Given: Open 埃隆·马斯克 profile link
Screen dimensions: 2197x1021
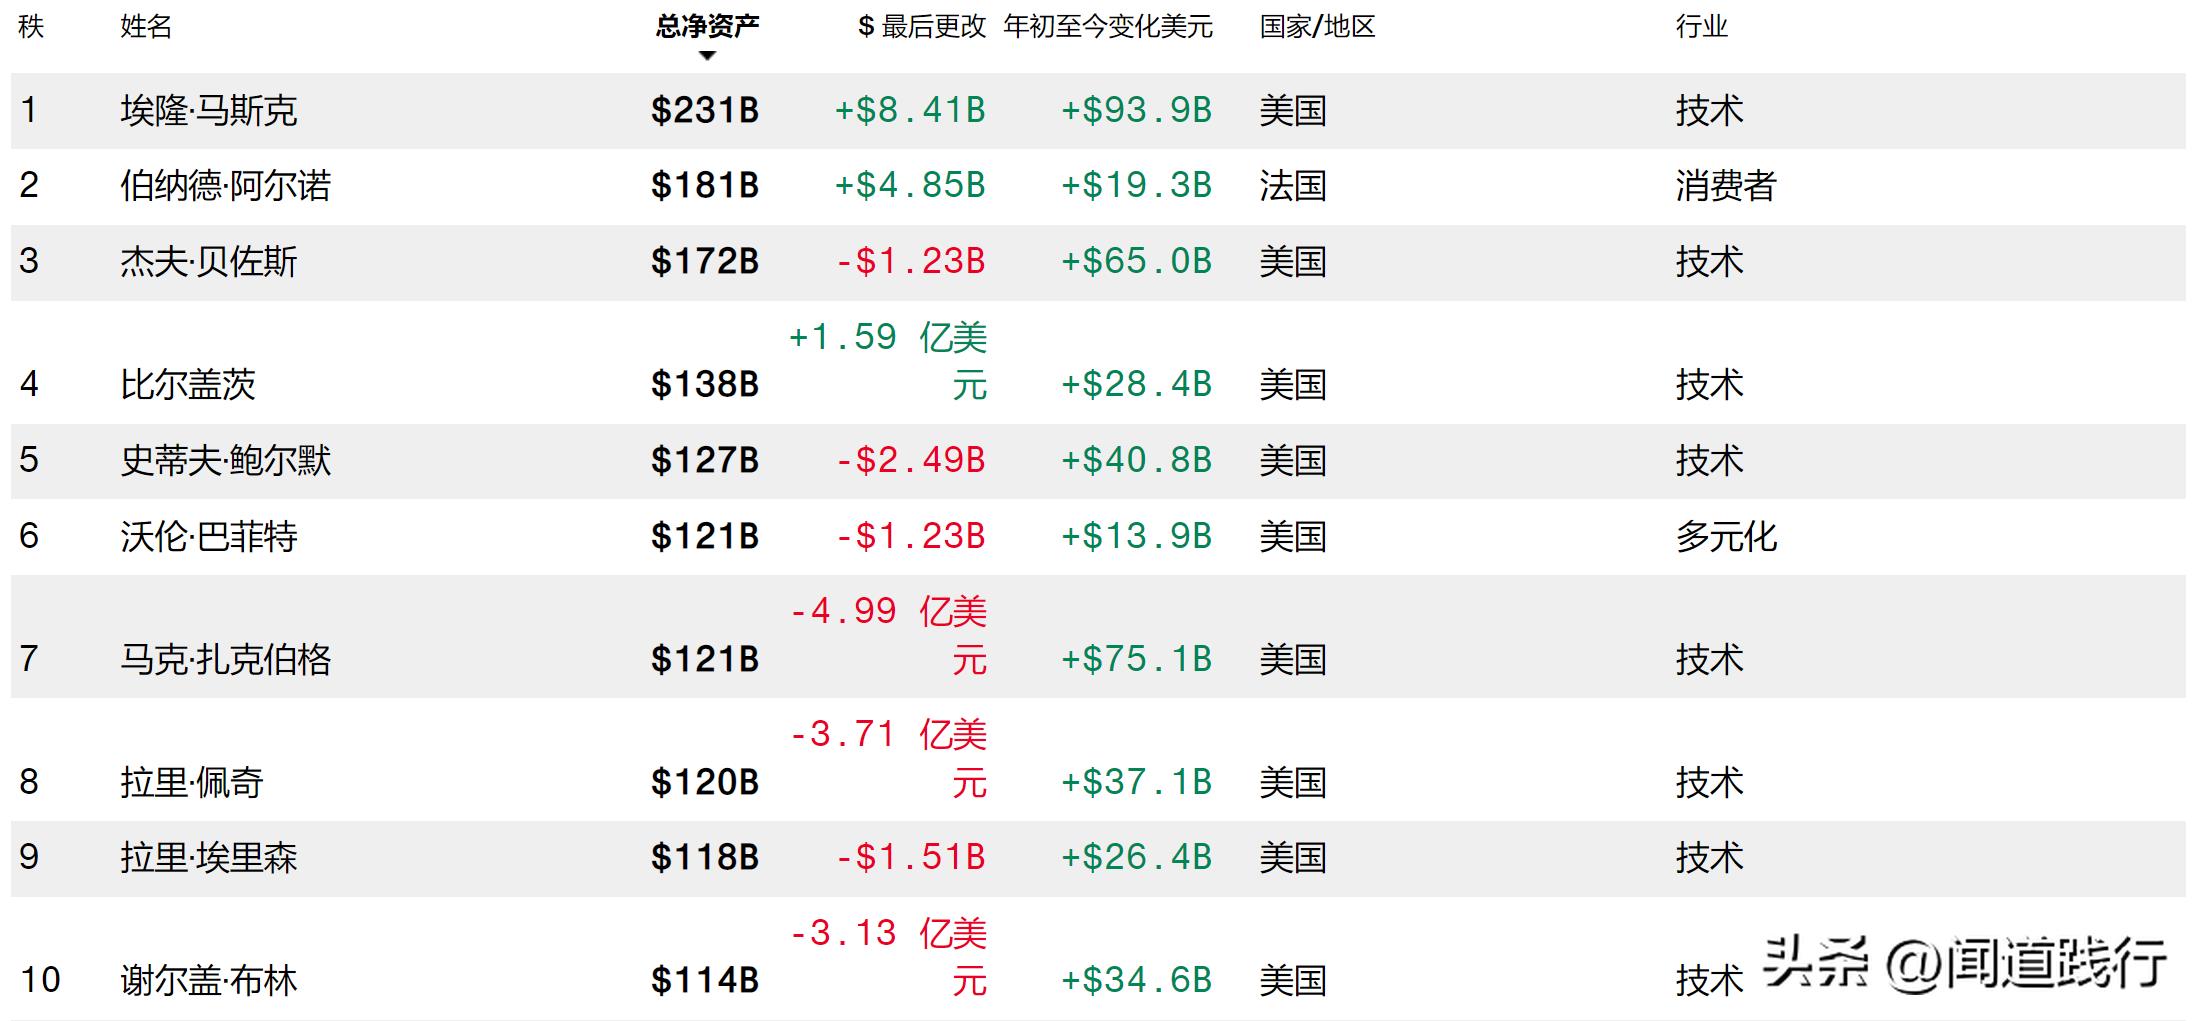Looking at the screenshot, I should (209, 110).
